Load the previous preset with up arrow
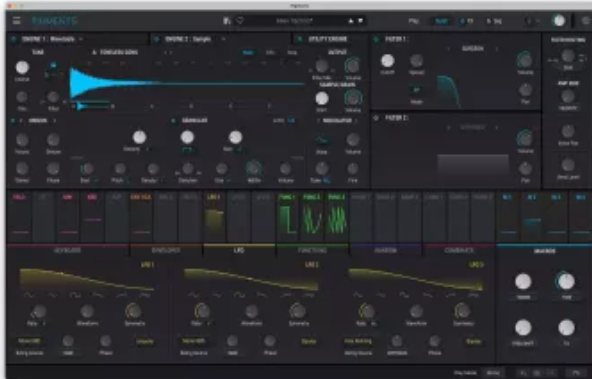 [x=351, y=21]
